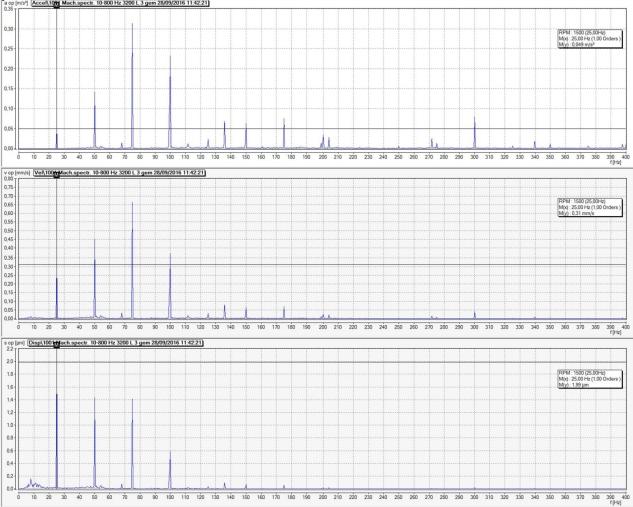Select the acceleration spectrum title label
This screenshot has width=633, height=507.
(x=120, y=3)
